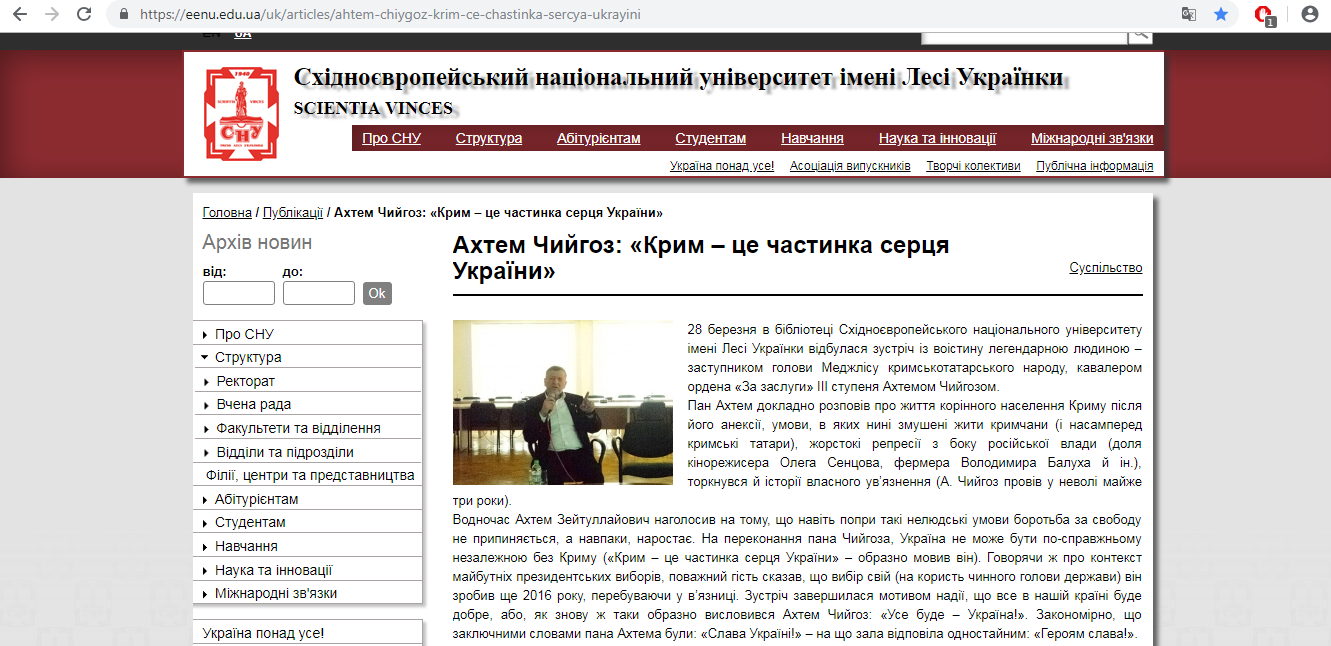This screenshot has width=1331, height=646.
Task: Click the site search magnifier icon
Action: click(x=1140, y=35)
